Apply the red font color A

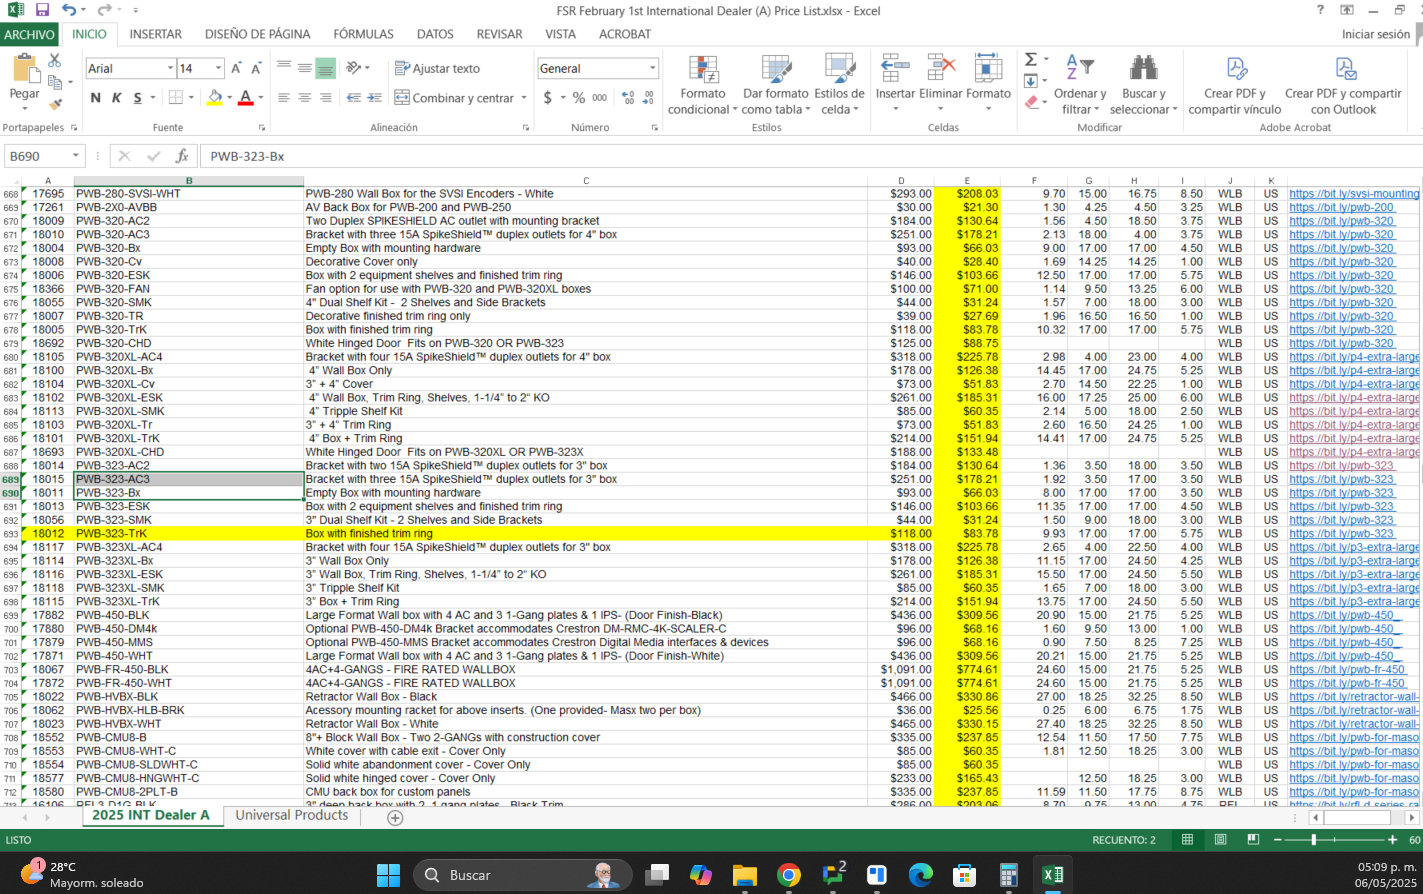click(x=246, y=98)
